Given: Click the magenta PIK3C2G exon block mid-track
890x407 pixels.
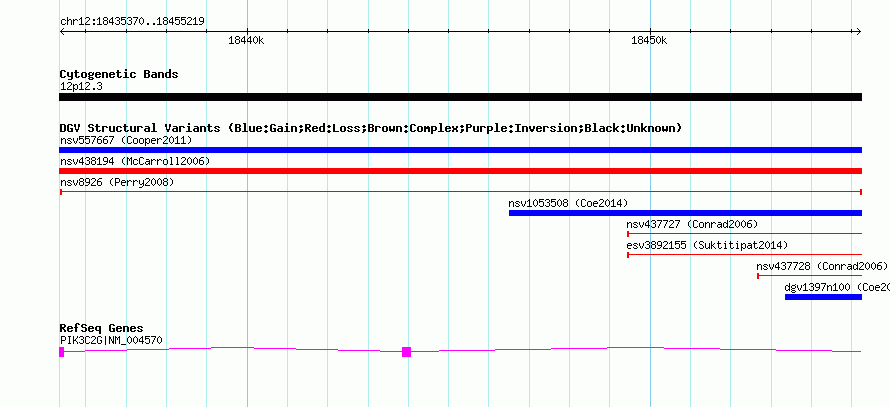Looking at the screenshot, I should click(406, 352).
